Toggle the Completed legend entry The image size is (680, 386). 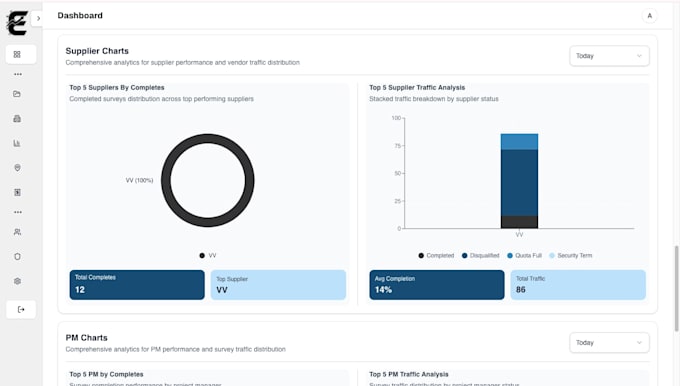(436, 255)
